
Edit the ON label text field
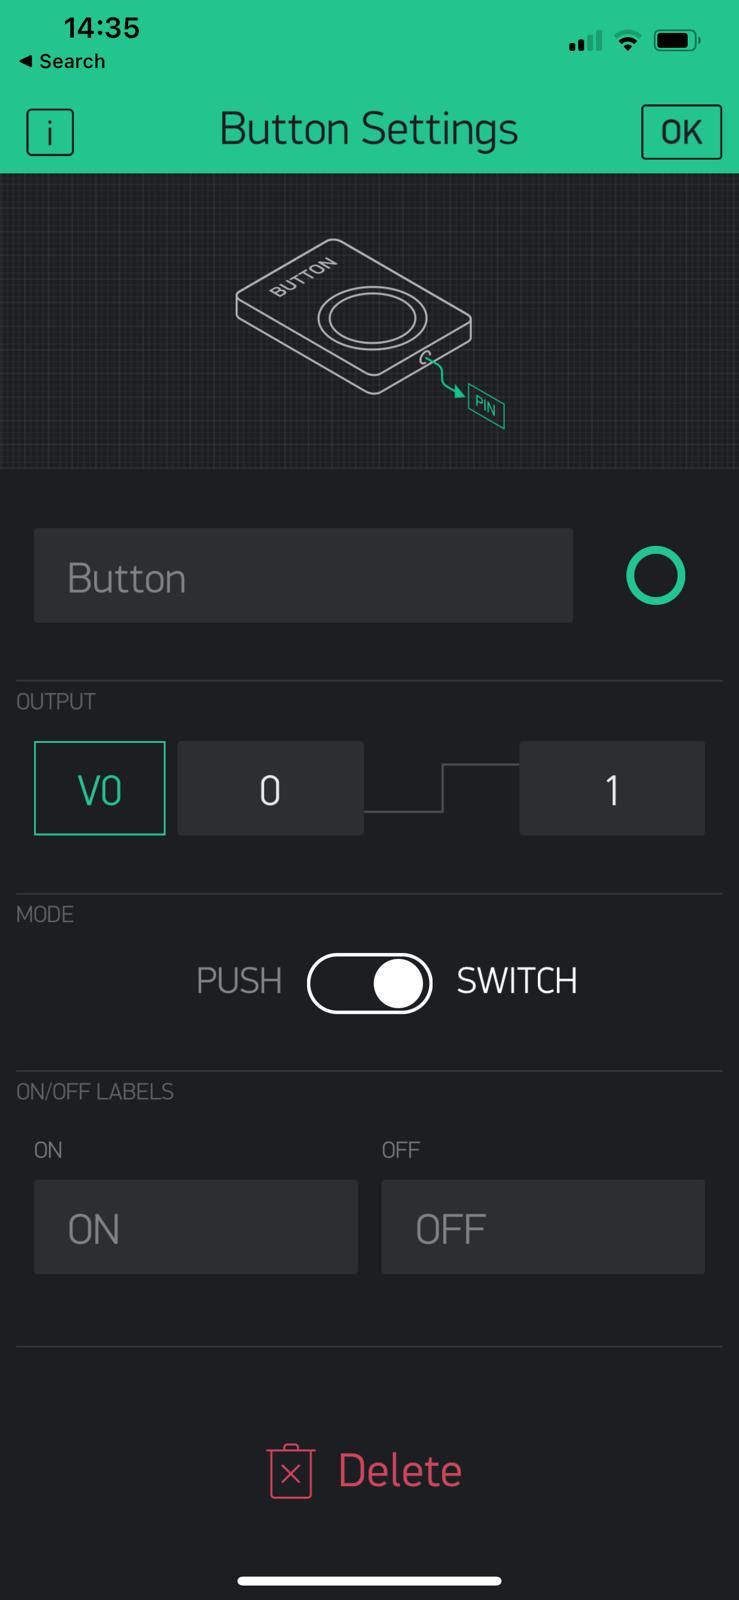pyautogui.click(x=196, y=1227)
